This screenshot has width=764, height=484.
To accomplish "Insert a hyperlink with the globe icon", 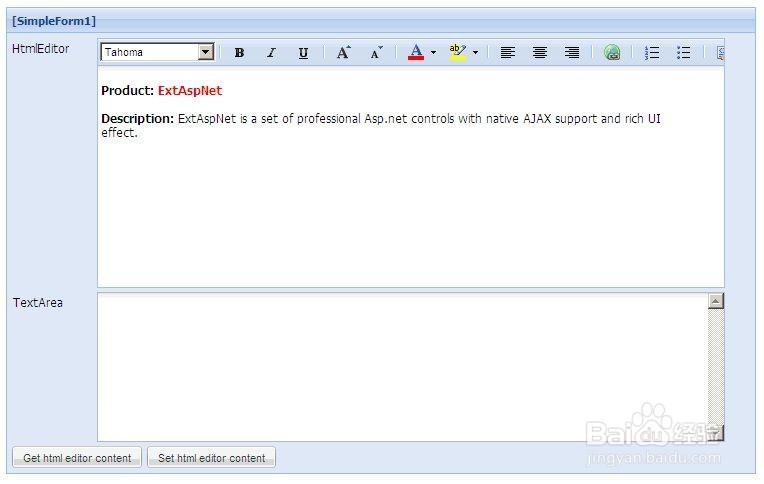I will [612, 53].
